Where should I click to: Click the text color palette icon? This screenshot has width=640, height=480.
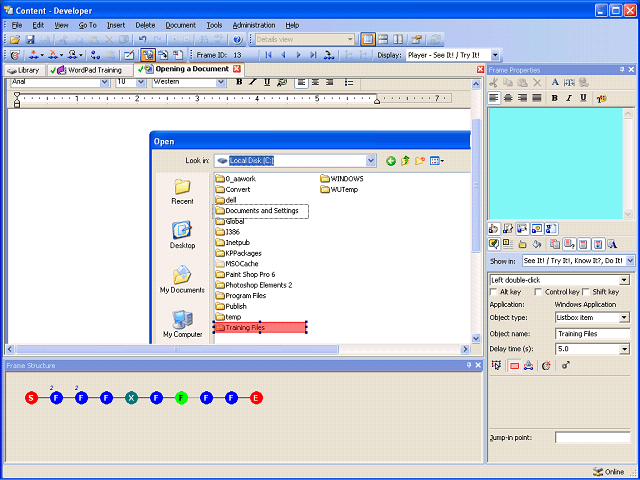[x=602, y=98]
